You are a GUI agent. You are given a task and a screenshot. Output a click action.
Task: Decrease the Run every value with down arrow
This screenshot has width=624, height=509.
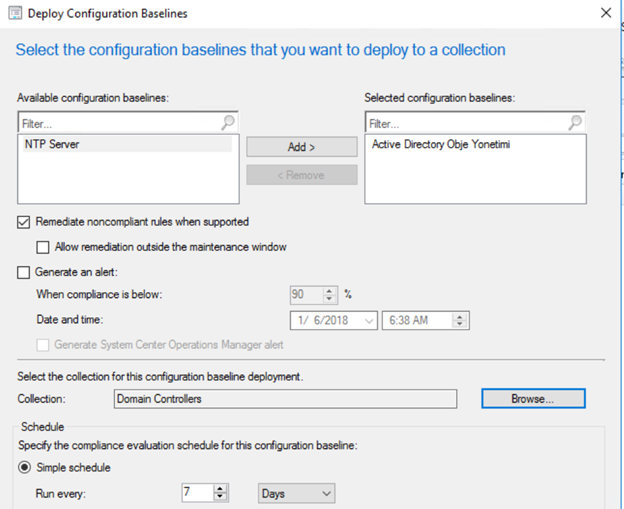click(x=220, y=496)
